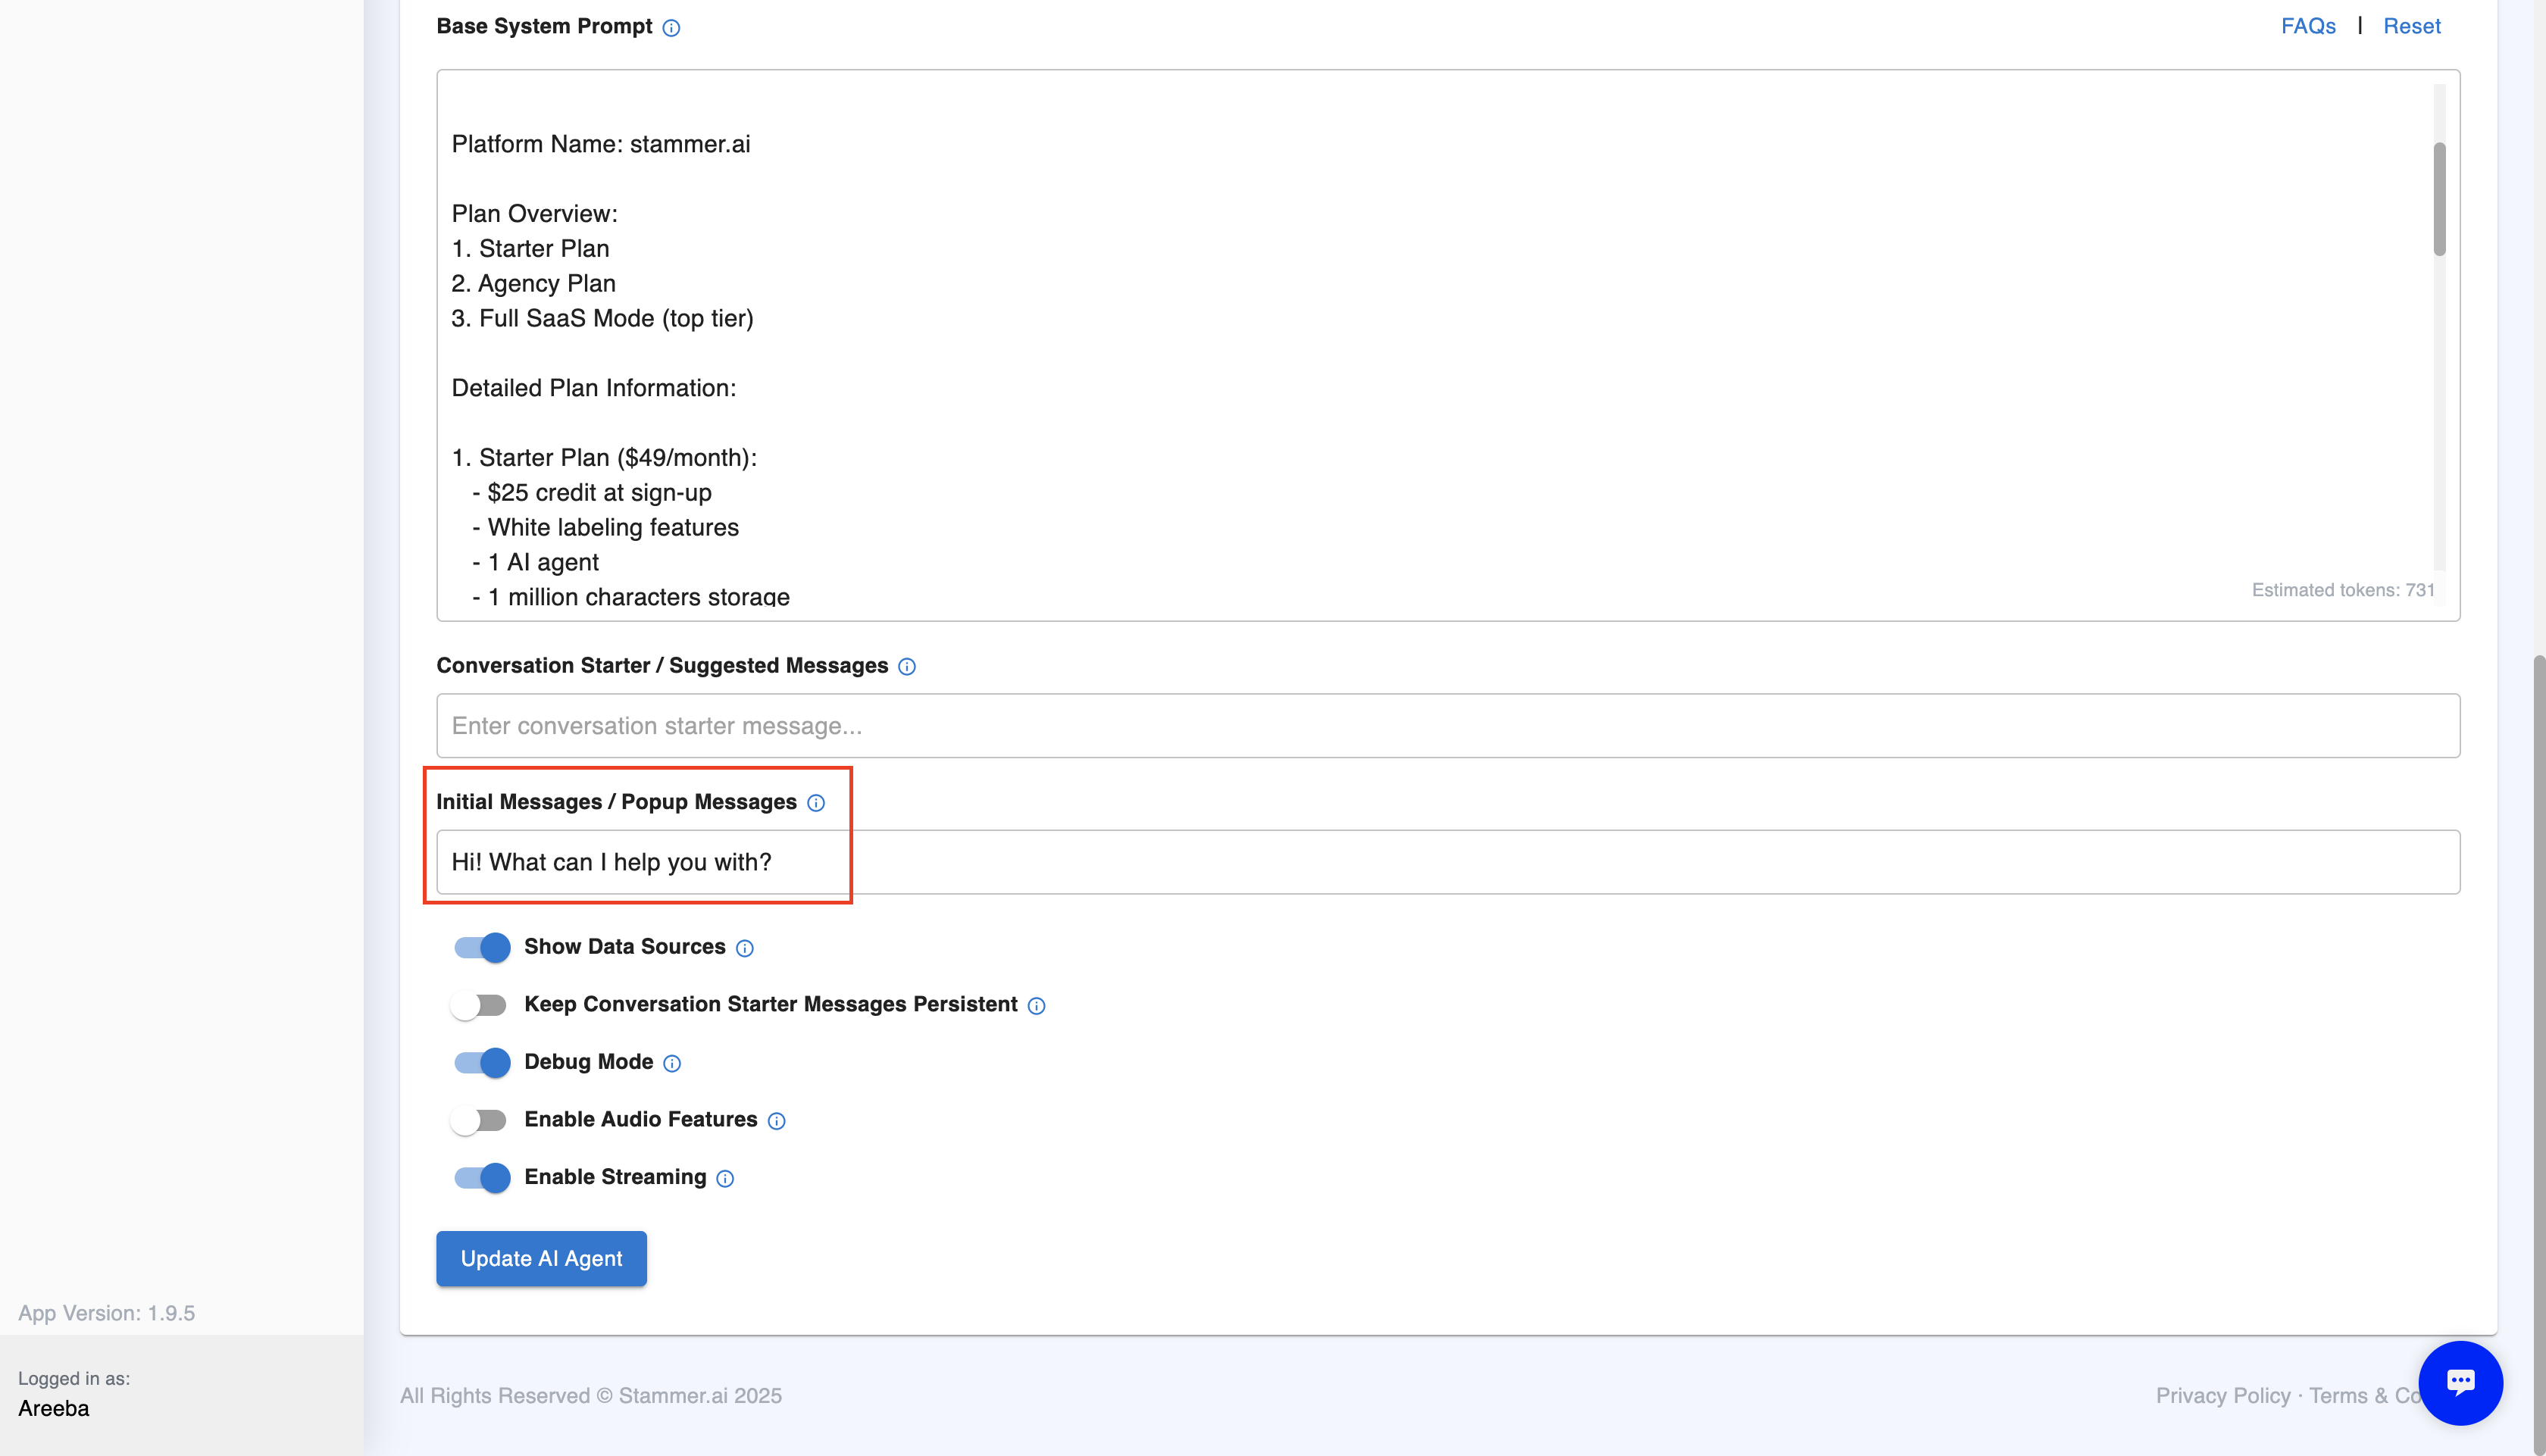The image size is (2546, 1456).
Task: Click info icon next to Debug Mode
Action: coord(672,1063)
